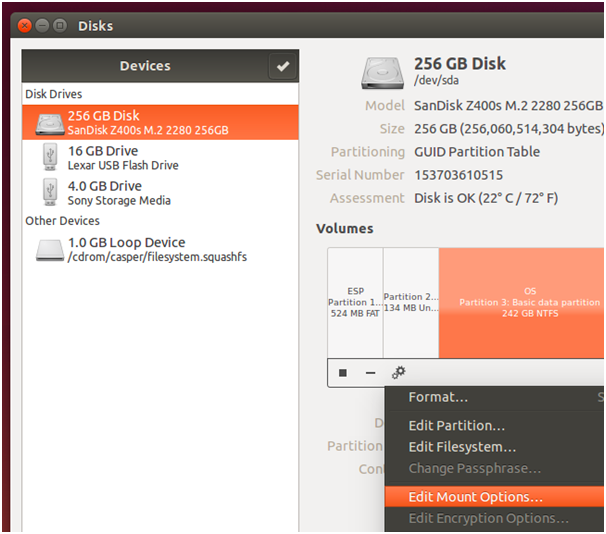Select Edit Mount Options from menu
This screenshot has height=534, width=606.
[475, 496]
